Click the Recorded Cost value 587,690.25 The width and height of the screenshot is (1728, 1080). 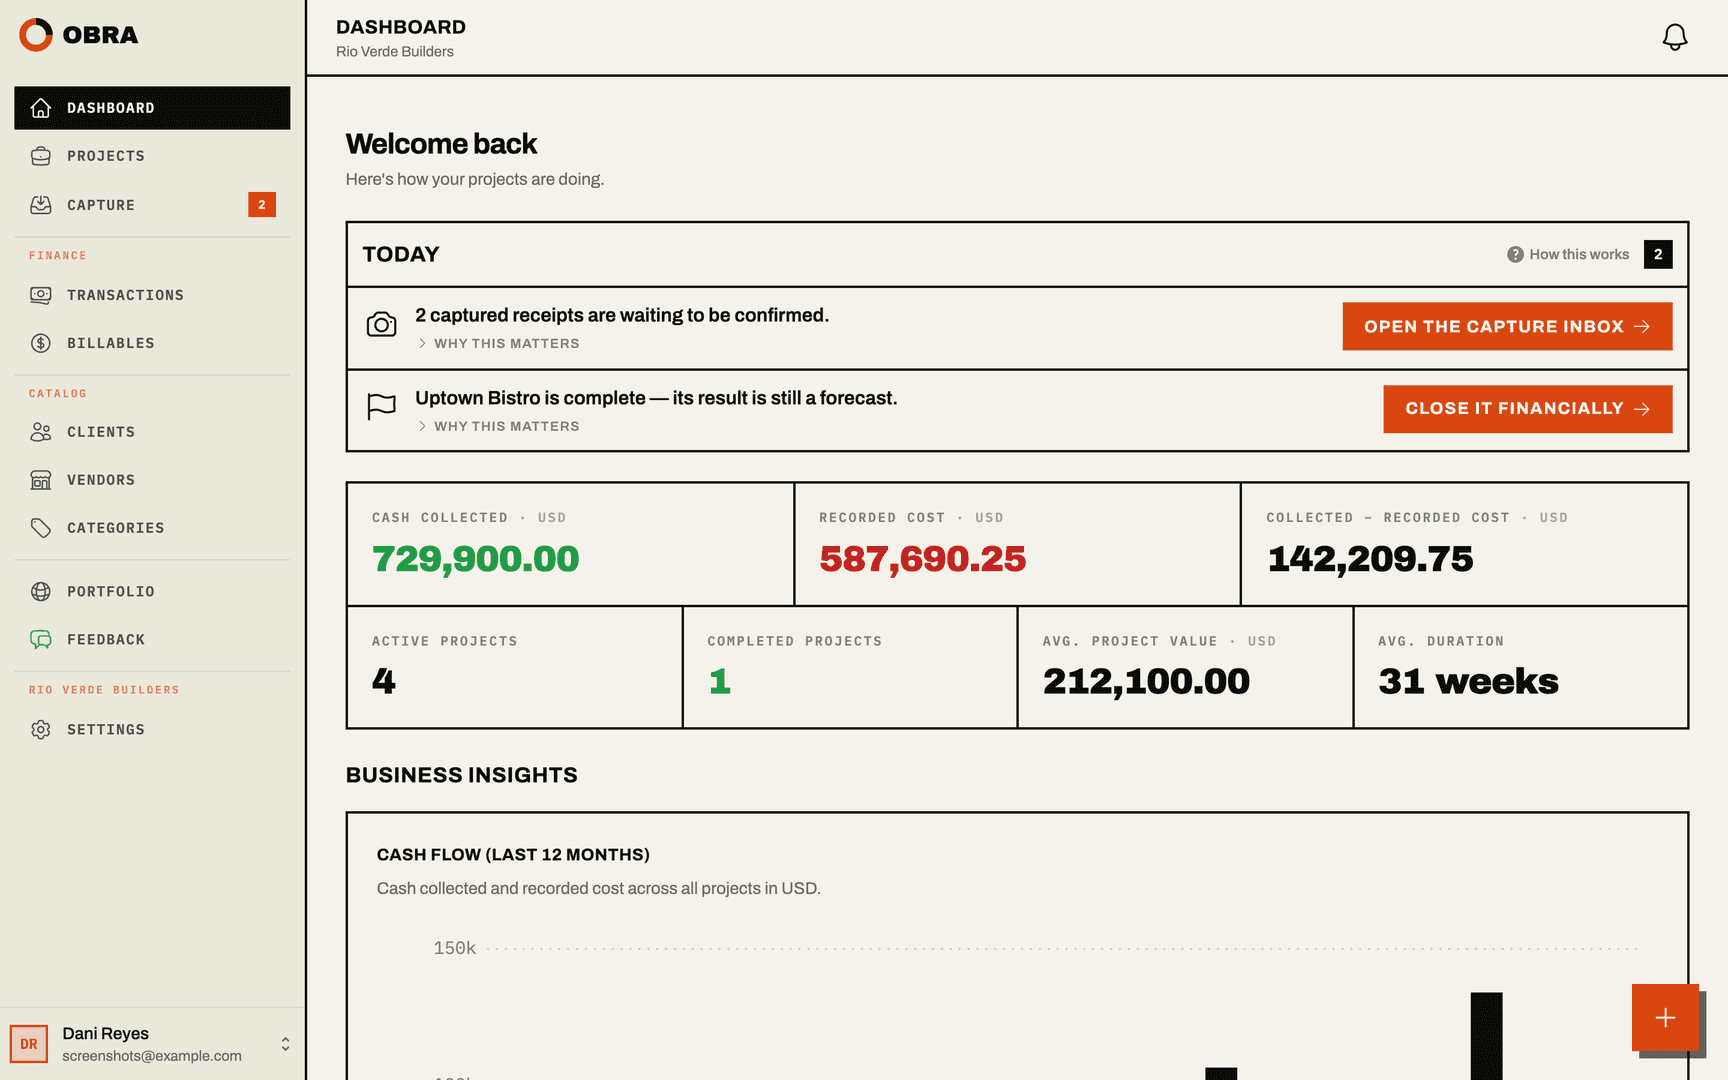[922, 559]
